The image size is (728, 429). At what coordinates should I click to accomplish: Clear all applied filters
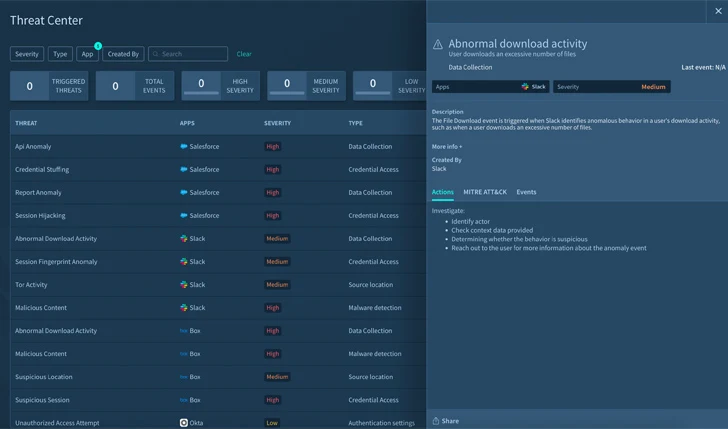tap(244, 54)
